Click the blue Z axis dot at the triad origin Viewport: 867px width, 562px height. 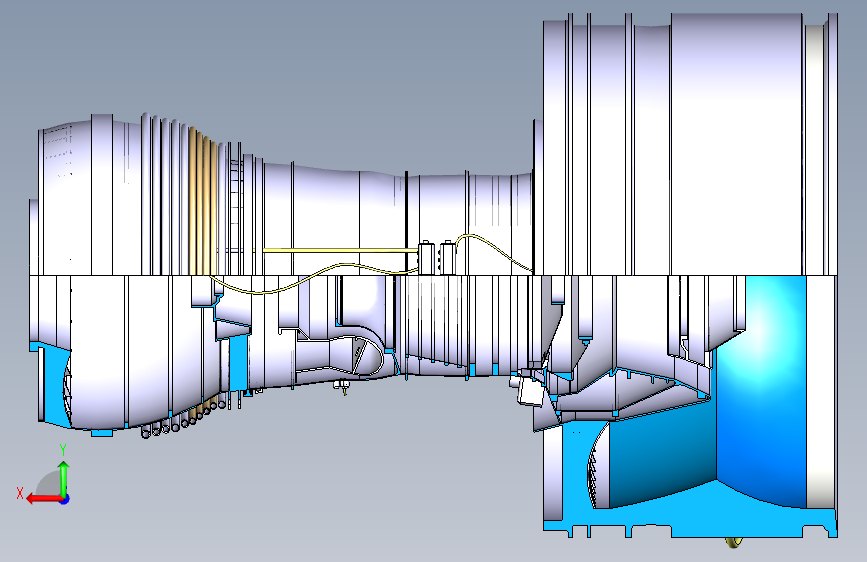(65, 499)
